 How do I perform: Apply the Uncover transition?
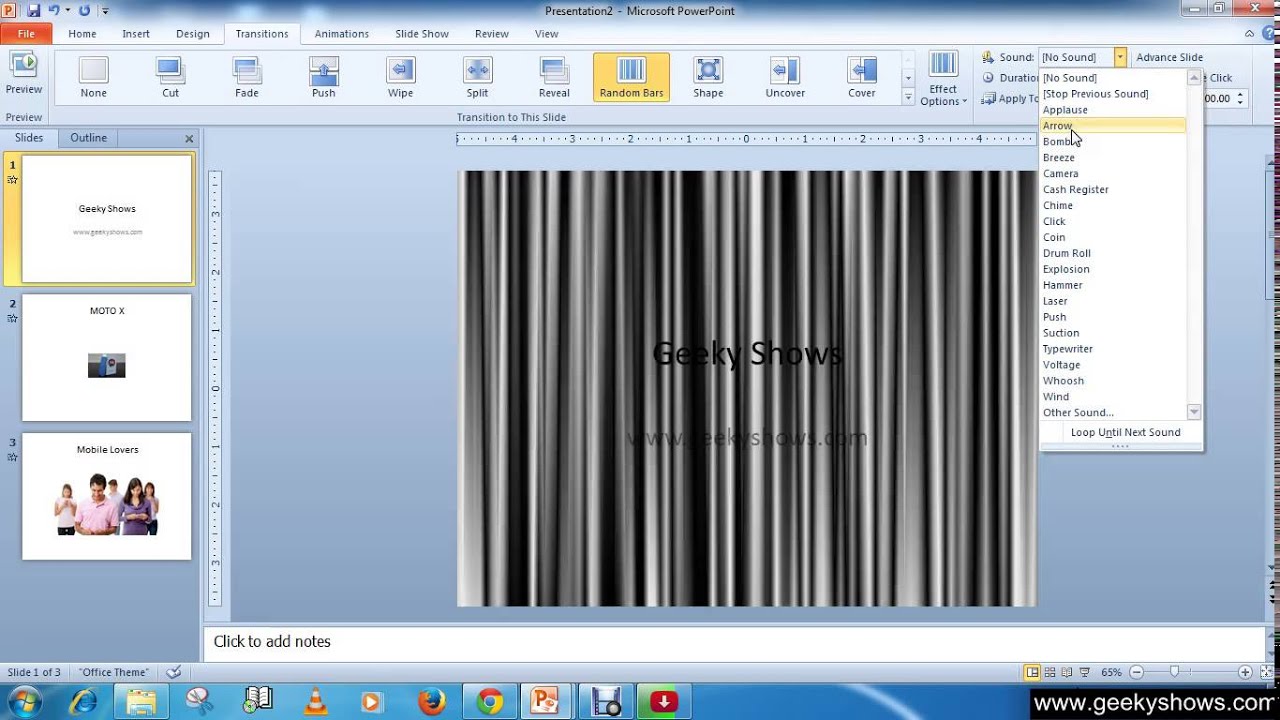point(785,77)
